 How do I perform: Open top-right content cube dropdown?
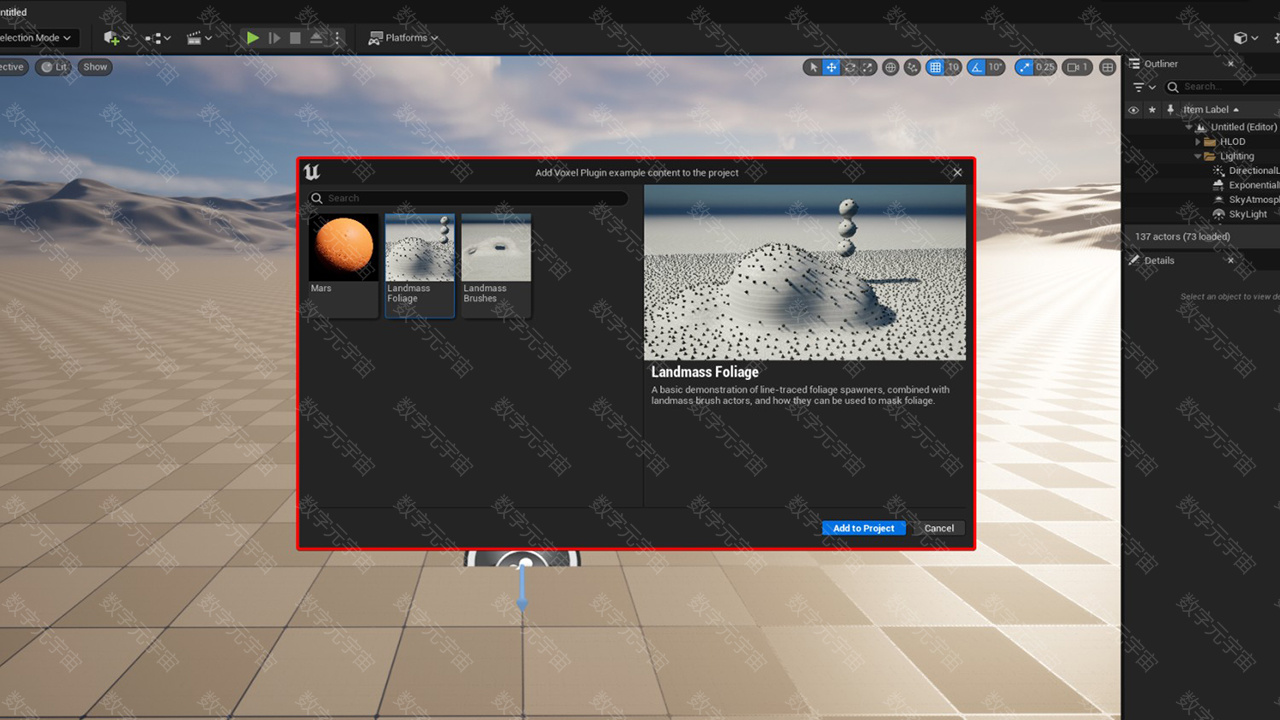1246,38
